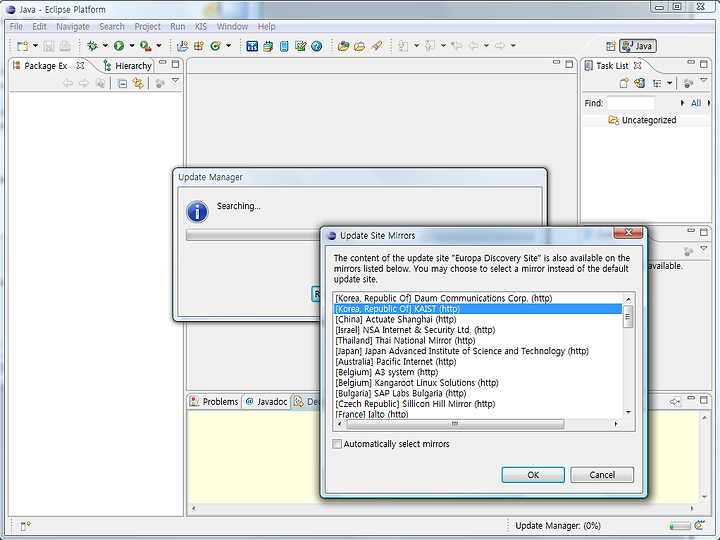Image resolution: width=720 pixels, height=540 pixels.
Task: Close the Update Site Mirrors dialog
Action: click(x=628, y=233)
